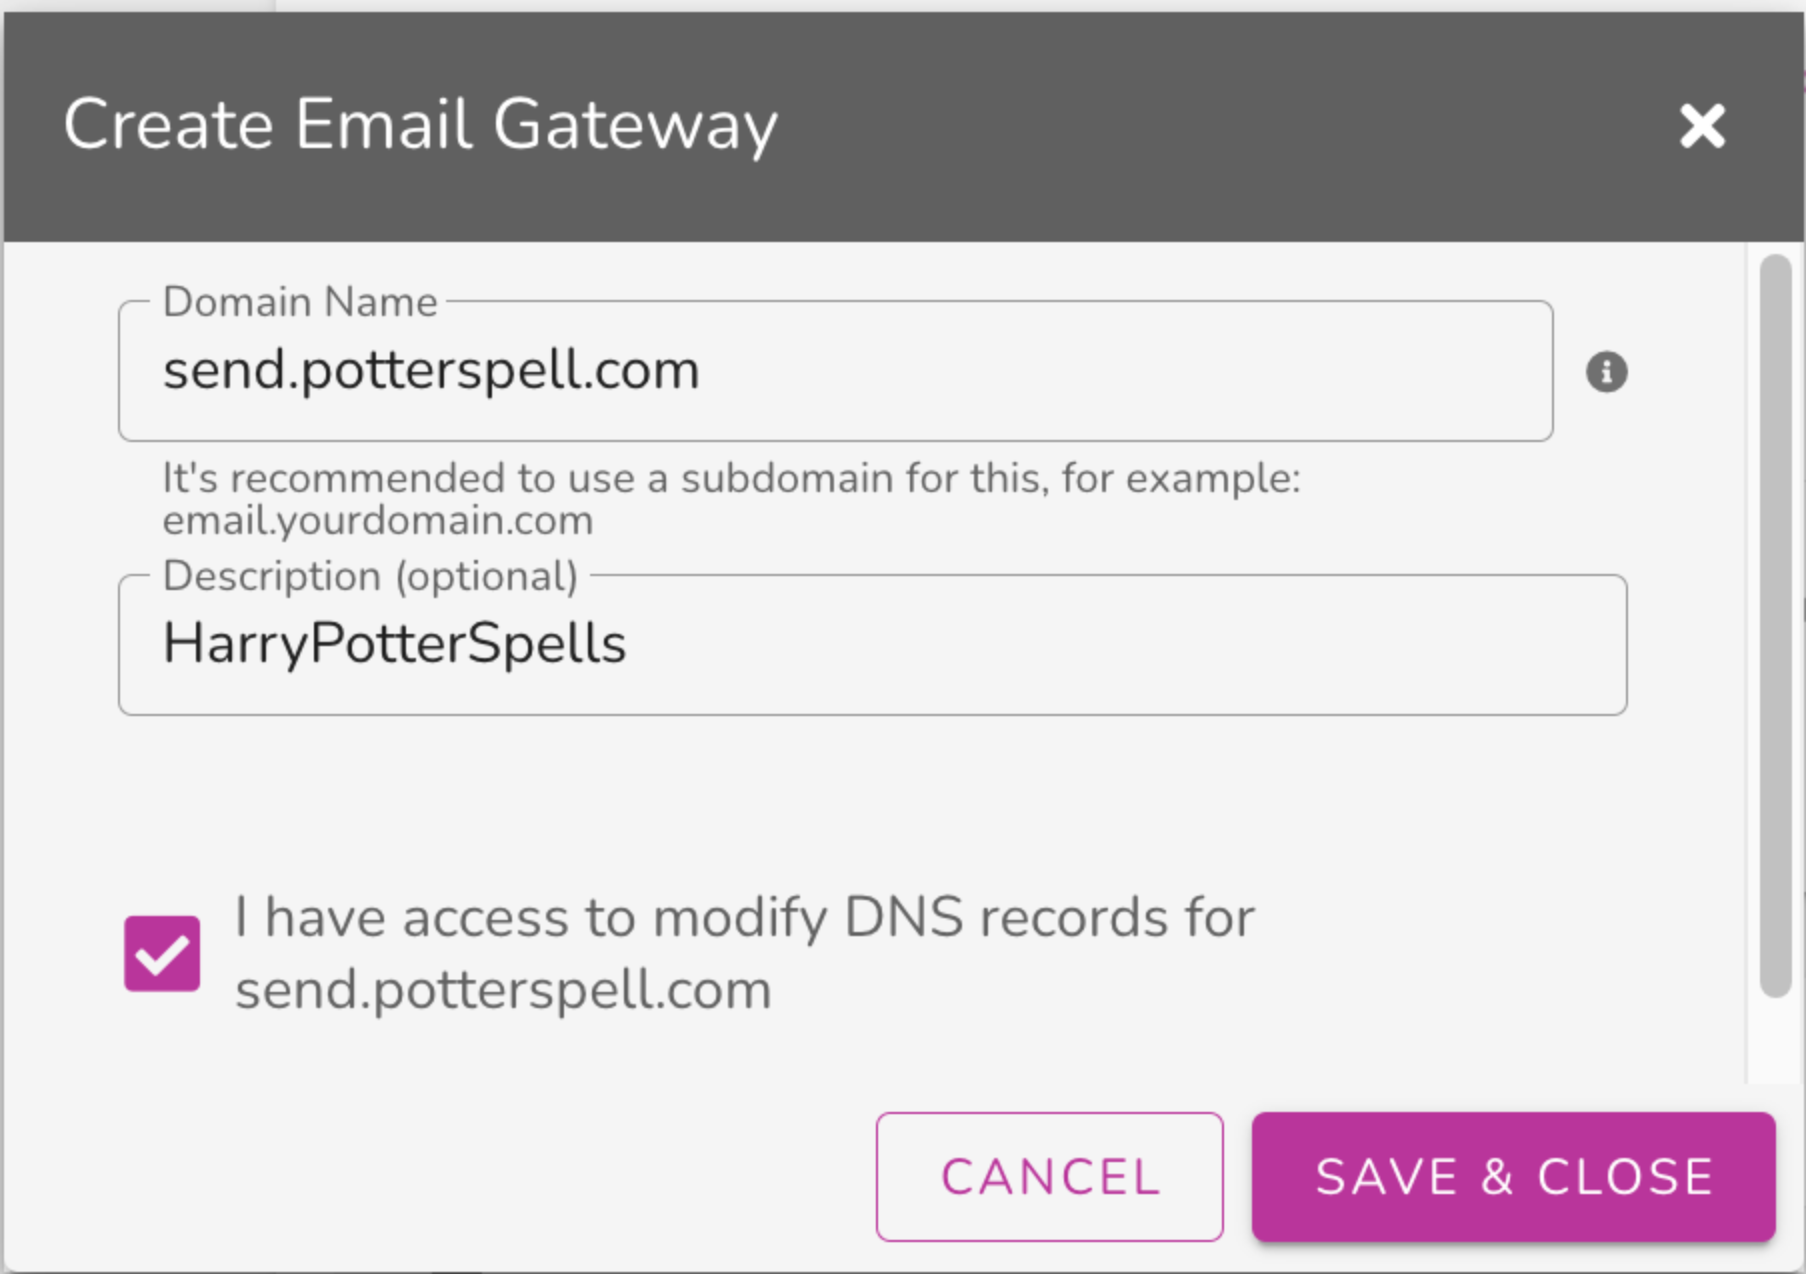Close the Create Email Gateway dialog

click(1702, 126)
